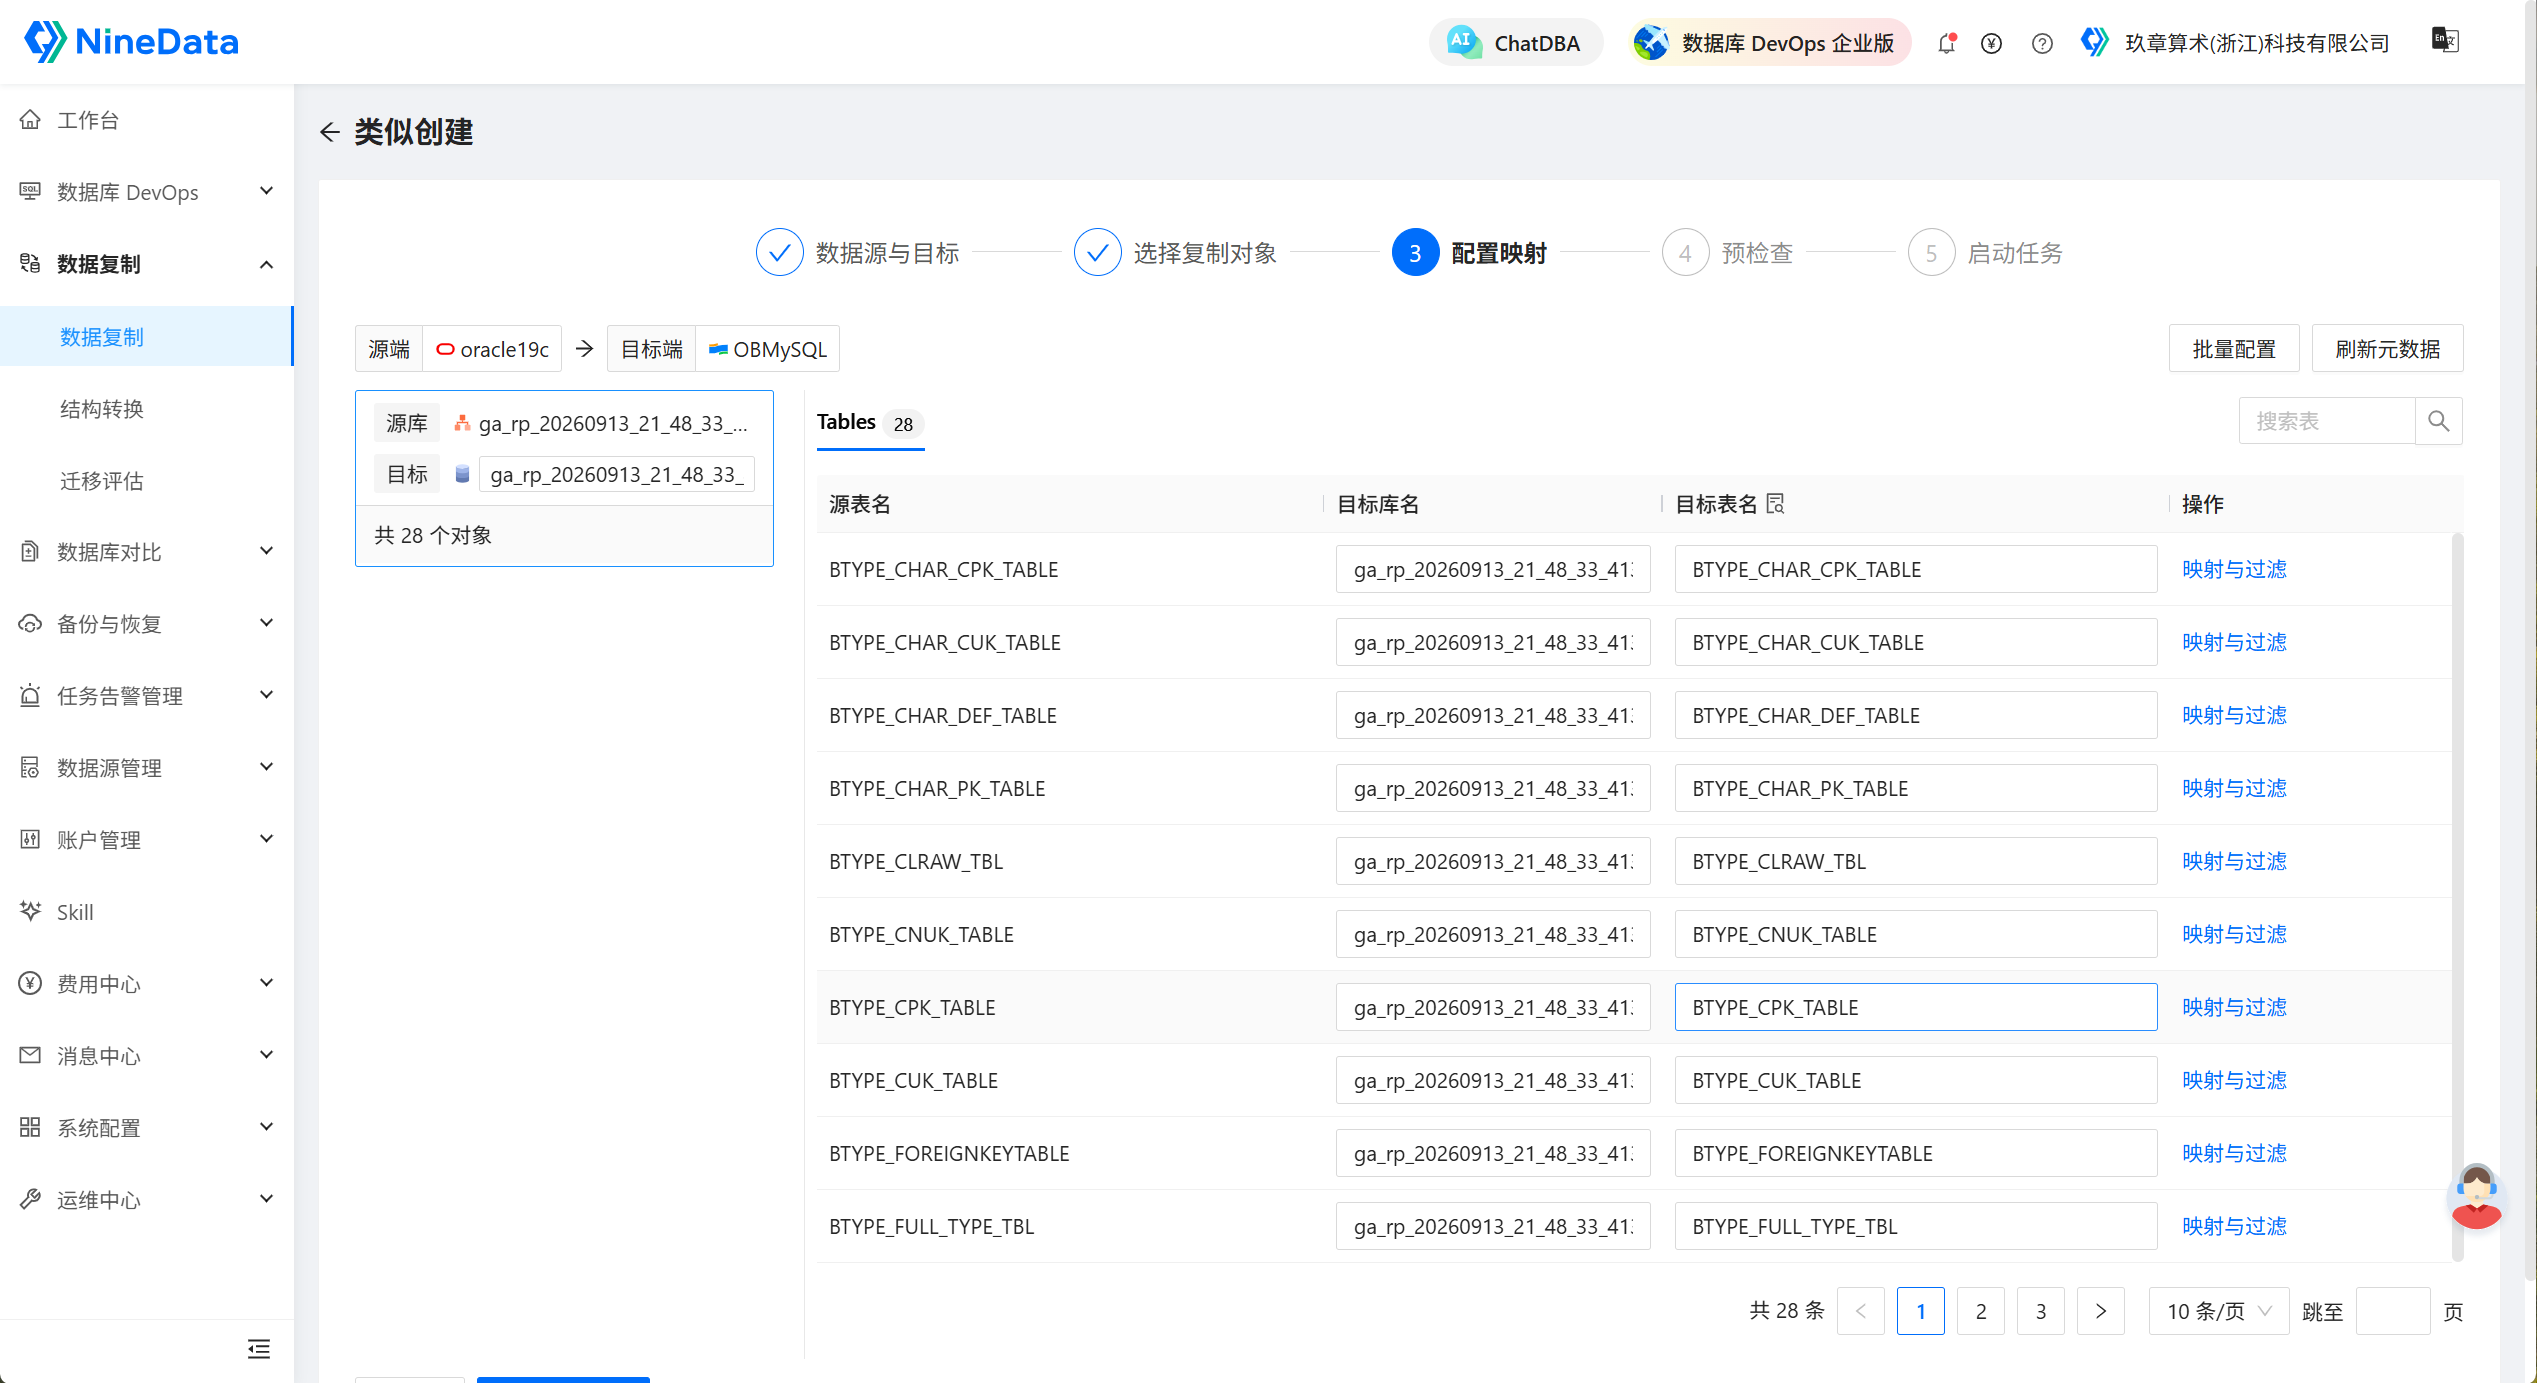
Task: Open the notification bell icon
Action: pos(1946,43)
